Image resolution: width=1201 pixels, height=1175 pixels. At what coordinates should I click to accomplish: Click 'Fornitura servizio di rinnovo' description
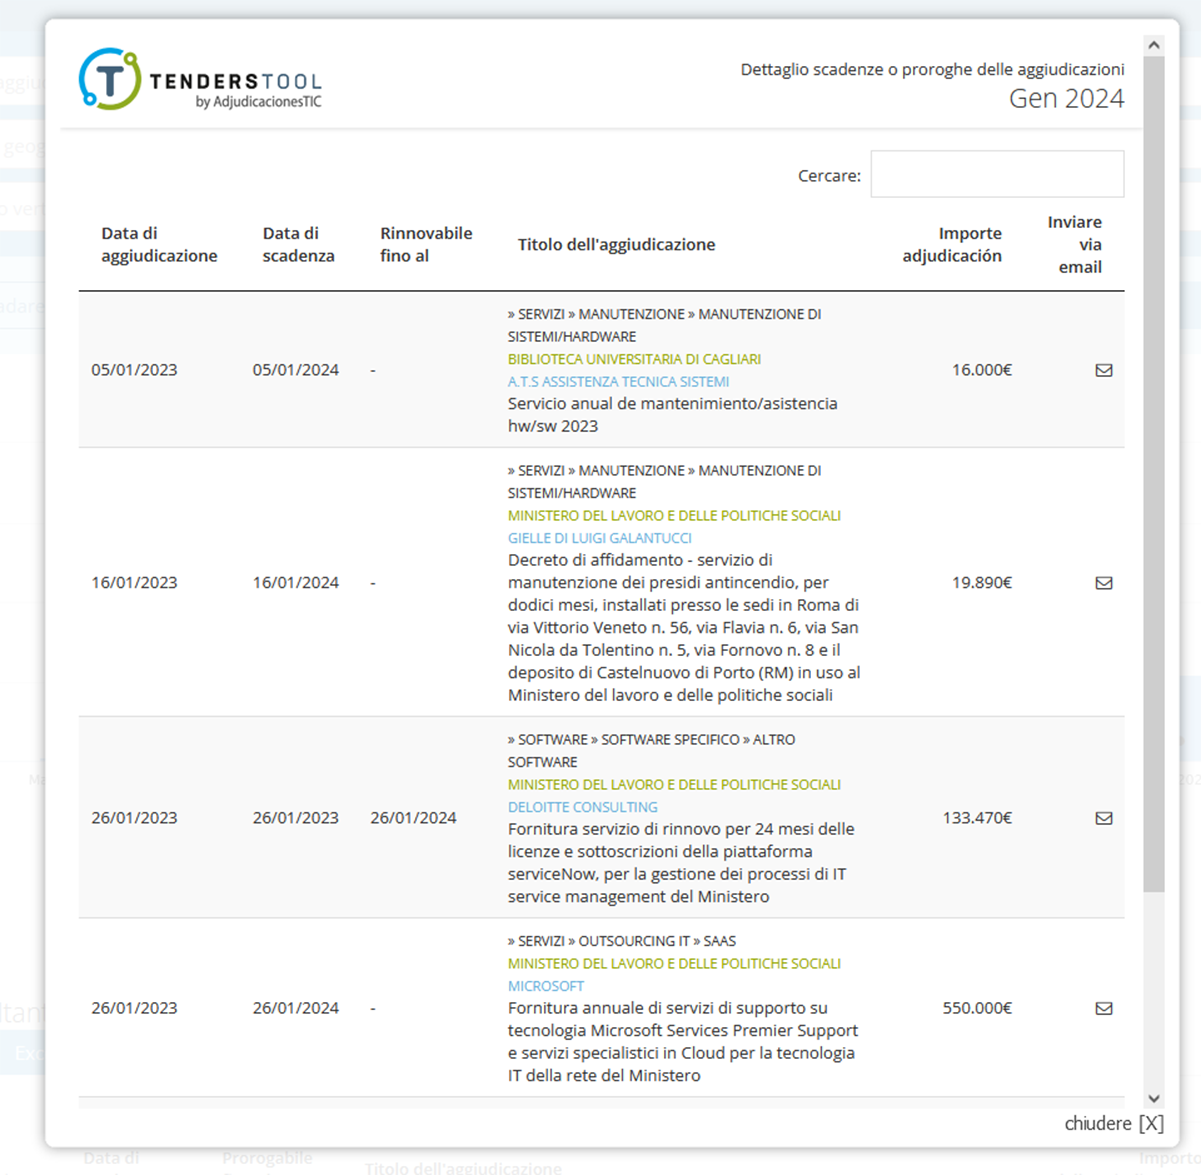point(681,863)
